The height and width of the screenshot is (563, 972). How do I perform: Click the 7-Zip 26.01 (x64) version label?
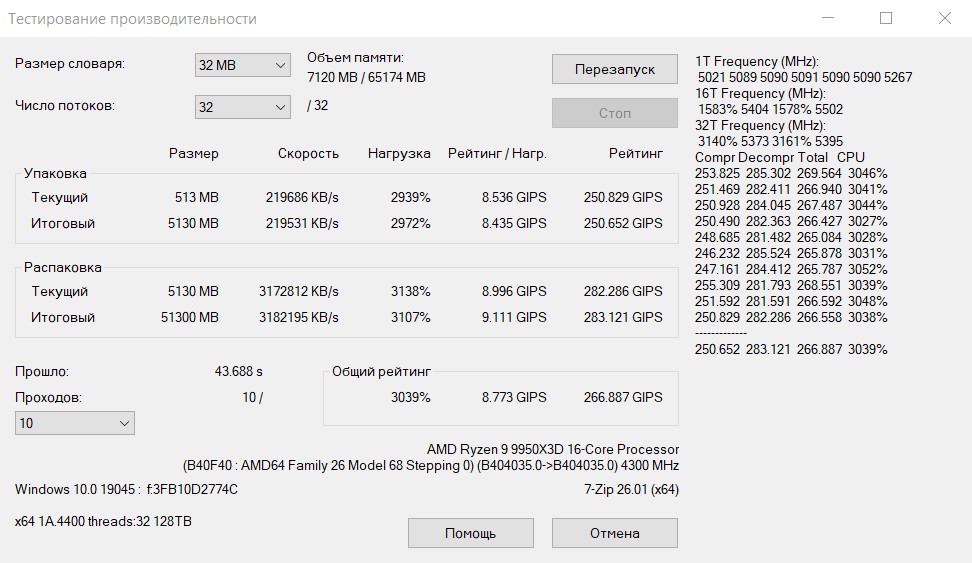pos(631,489)
